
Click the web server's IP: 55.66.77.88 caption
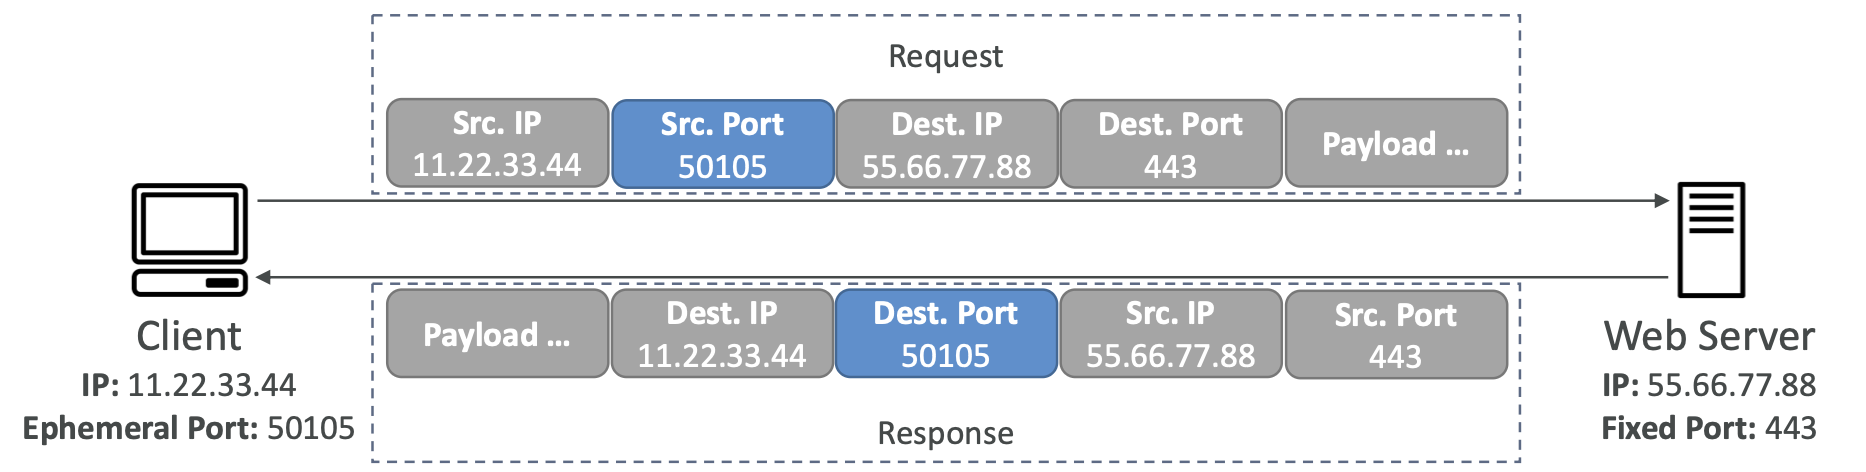tap(1708, 386)
